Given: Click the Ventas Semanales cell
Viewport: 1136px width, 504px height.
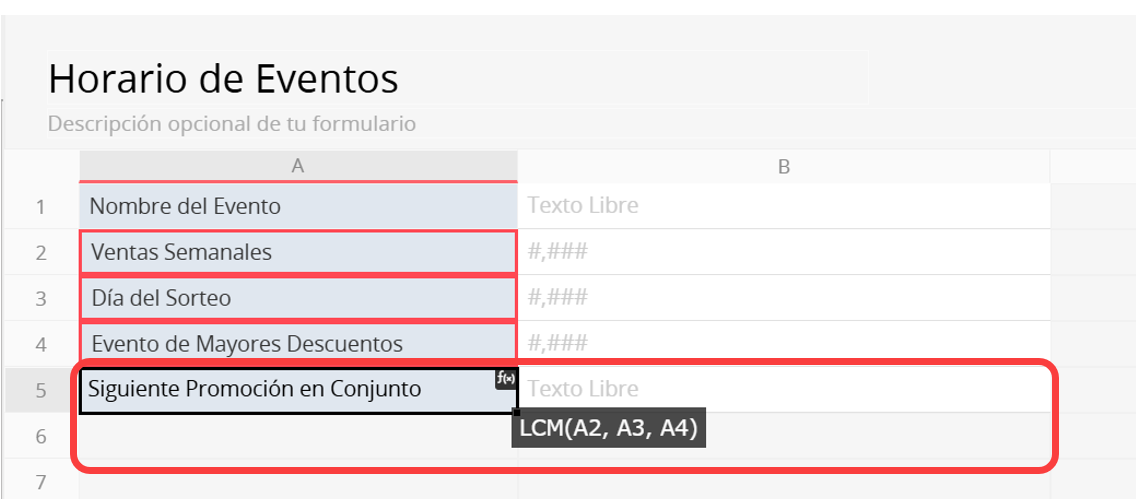Looking at the screenshot, I should coord(298,253).
